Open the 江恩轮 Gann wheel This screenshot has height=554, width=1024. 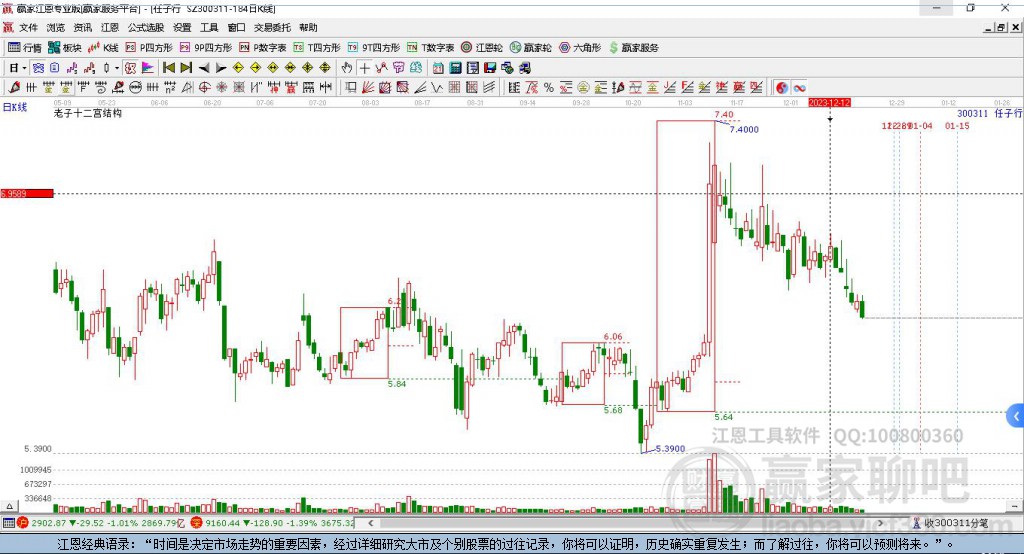tap(482, 48)
